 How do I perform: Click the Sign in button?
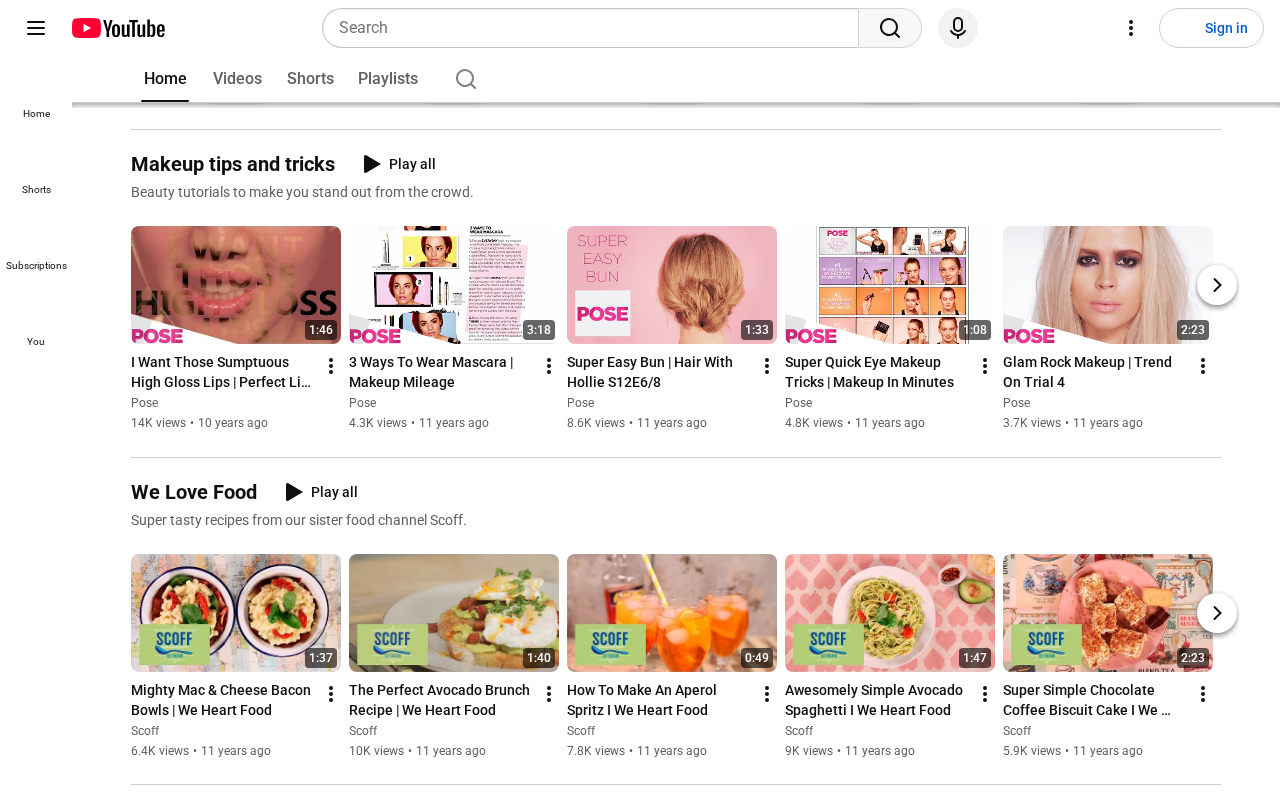[1211, 28]
